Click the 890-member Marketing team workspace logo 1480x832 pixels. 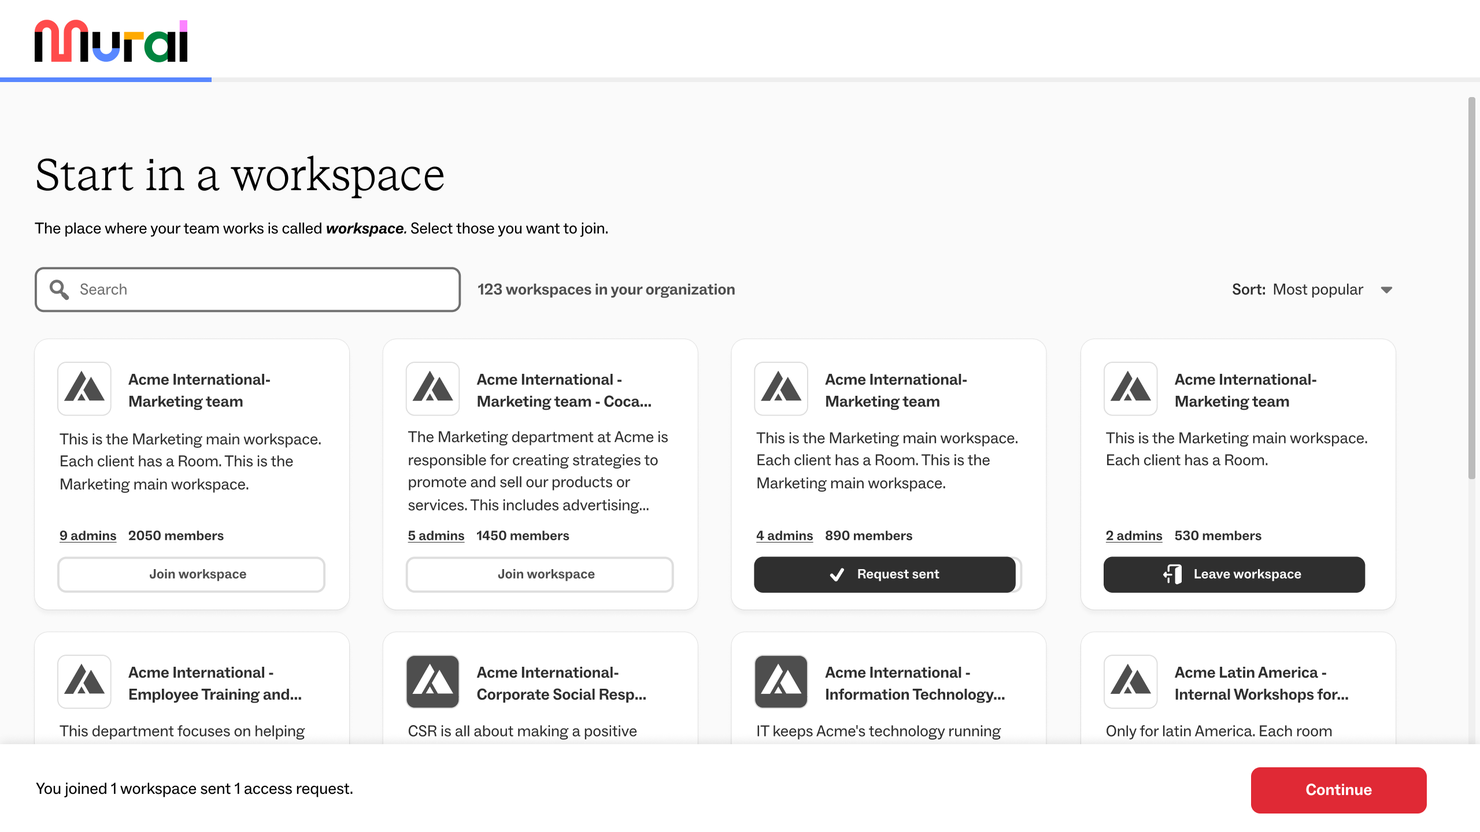(x=781, y=389)
